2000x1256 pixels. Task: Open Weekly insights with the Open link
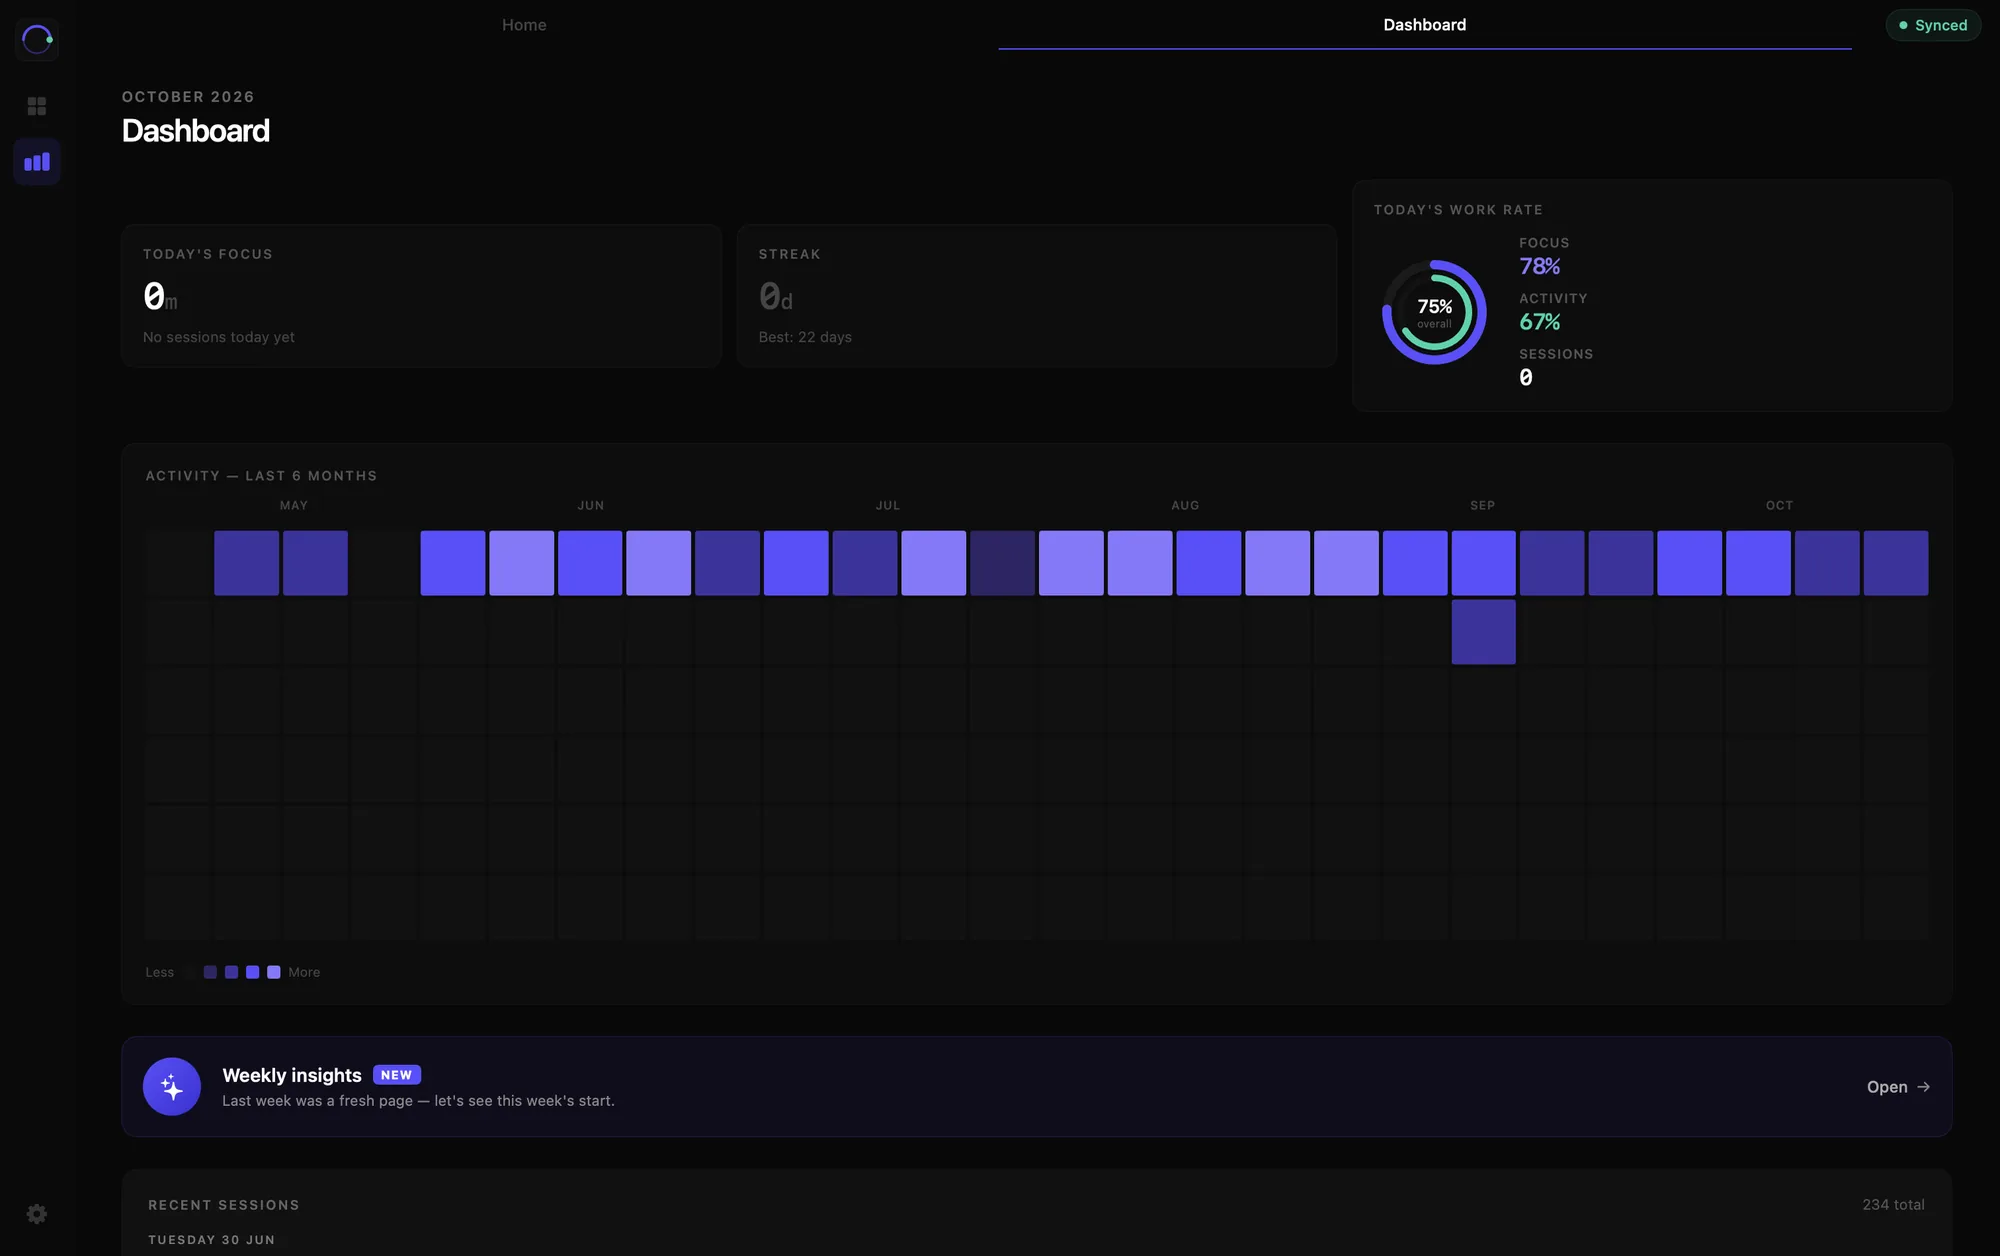pos(1898,1087)
